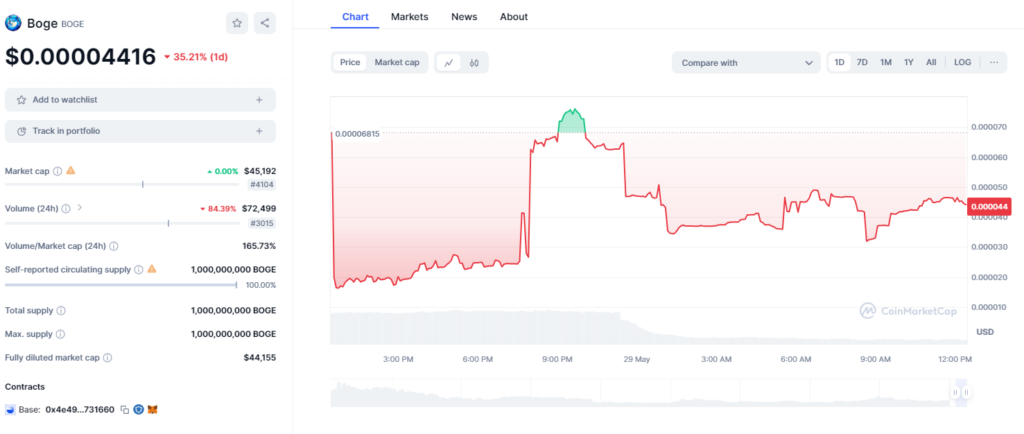Click the Contracts heading
Screen dimensions: 1024x434
pyautogui.click(x=25, y=386)
